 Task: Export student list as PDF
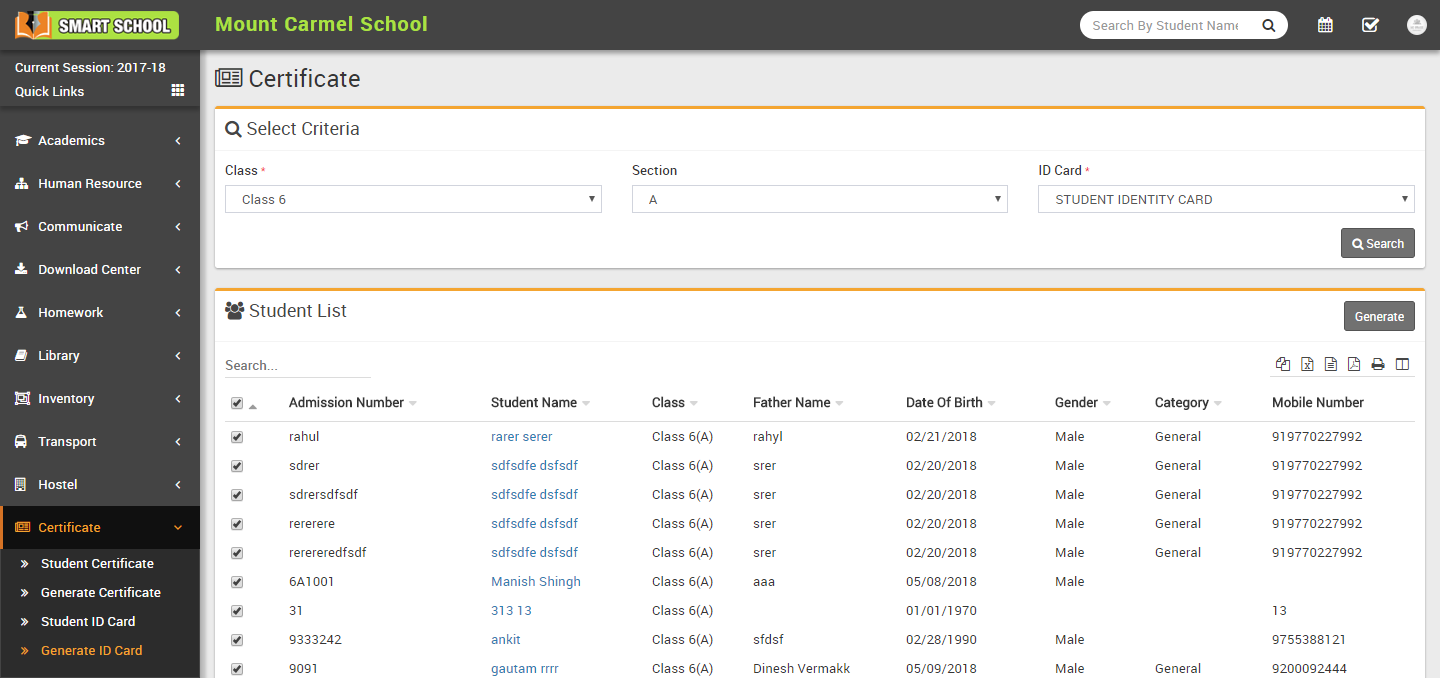(x=1354, y=364)
